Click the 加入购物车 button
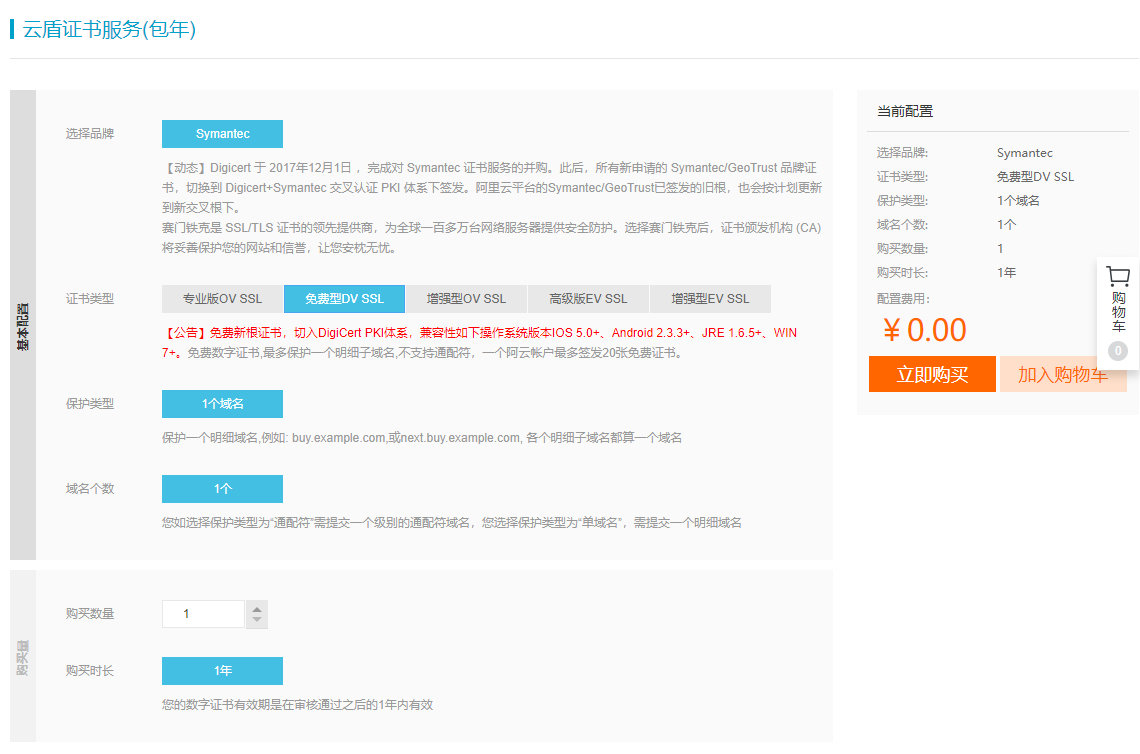 pos(1063,374)
